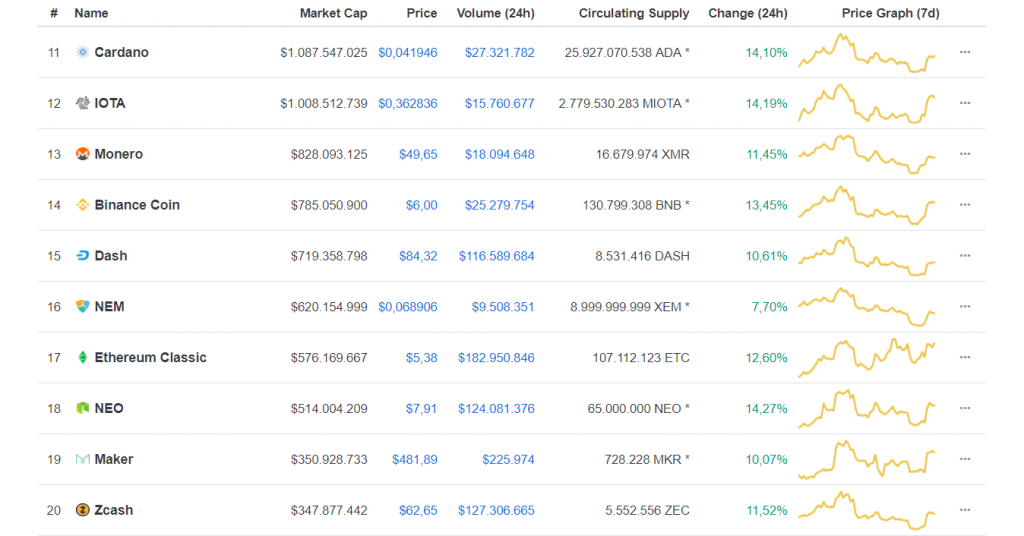Open the NEO coin name link
Viewport: 1024px width, 536px height.
pos(108,409)
